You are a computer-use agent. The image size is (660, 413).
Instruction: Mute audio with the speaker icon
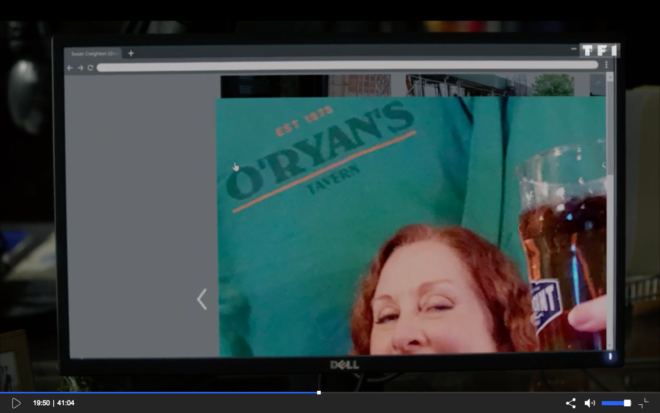pyautogui.click(x=589, y=403)
